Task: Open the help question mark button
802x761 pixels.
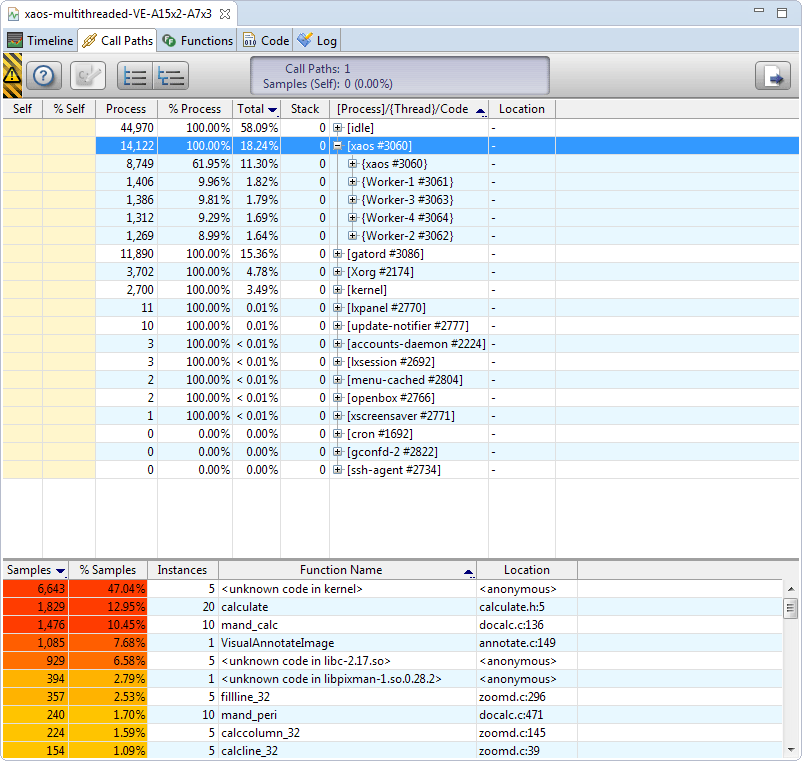Action: click(44, 76)
